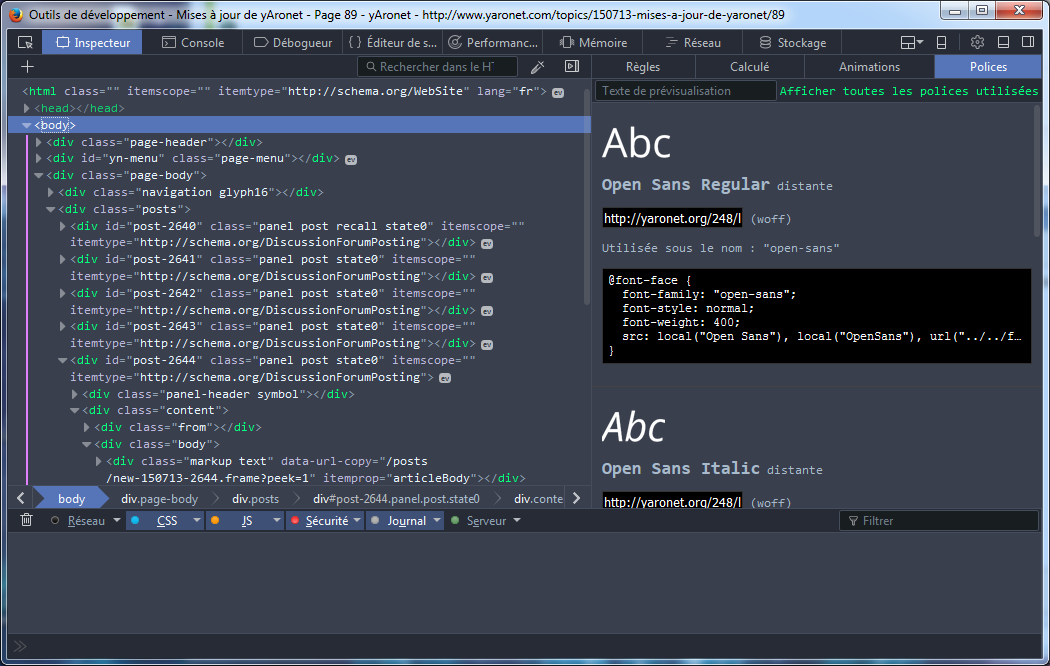Toggle the JS console filter
Viewport: 1050px width, 666px height.
[x=246, y=520]
